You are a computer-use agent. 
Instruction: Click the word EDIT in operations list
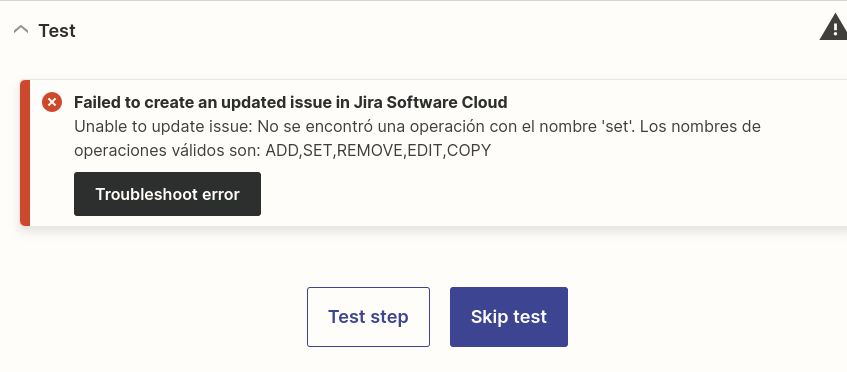tap(425, 151)
